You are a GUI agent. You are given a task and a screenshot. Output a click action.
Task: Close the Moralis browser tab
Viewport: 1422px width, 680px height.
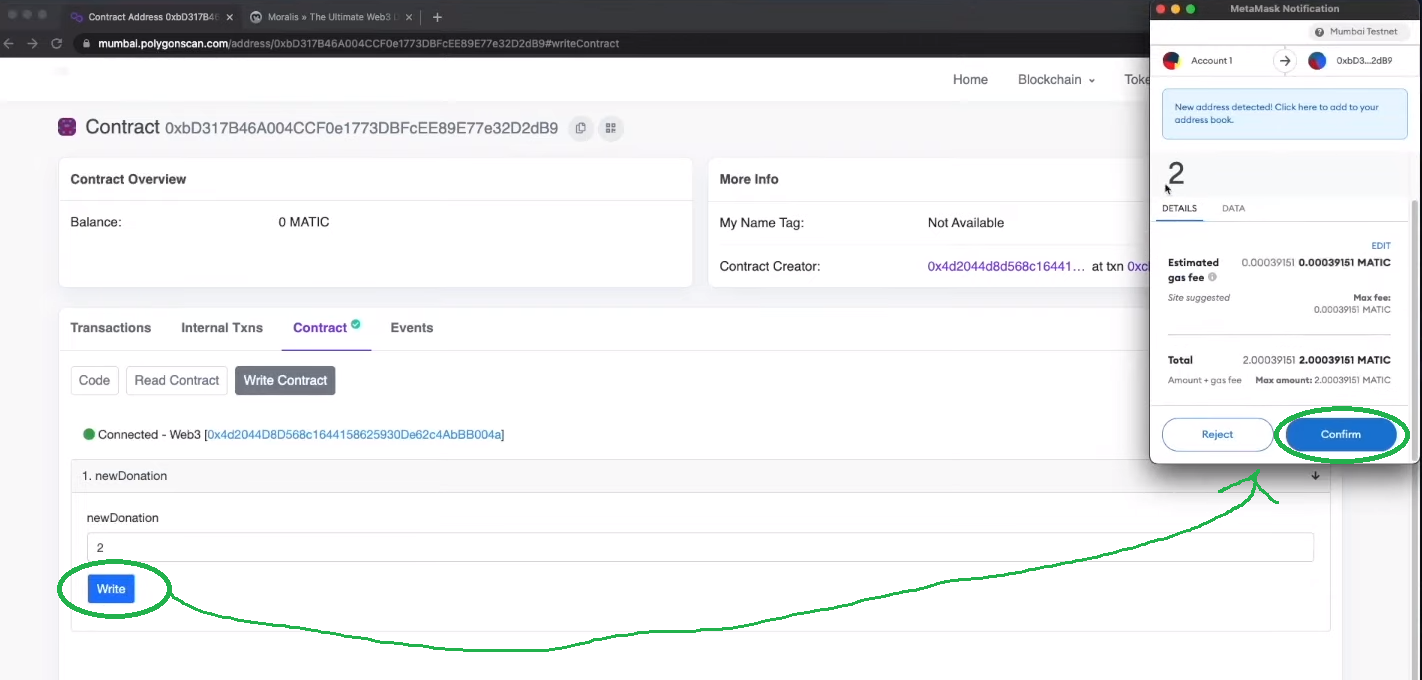click(408, 17)
